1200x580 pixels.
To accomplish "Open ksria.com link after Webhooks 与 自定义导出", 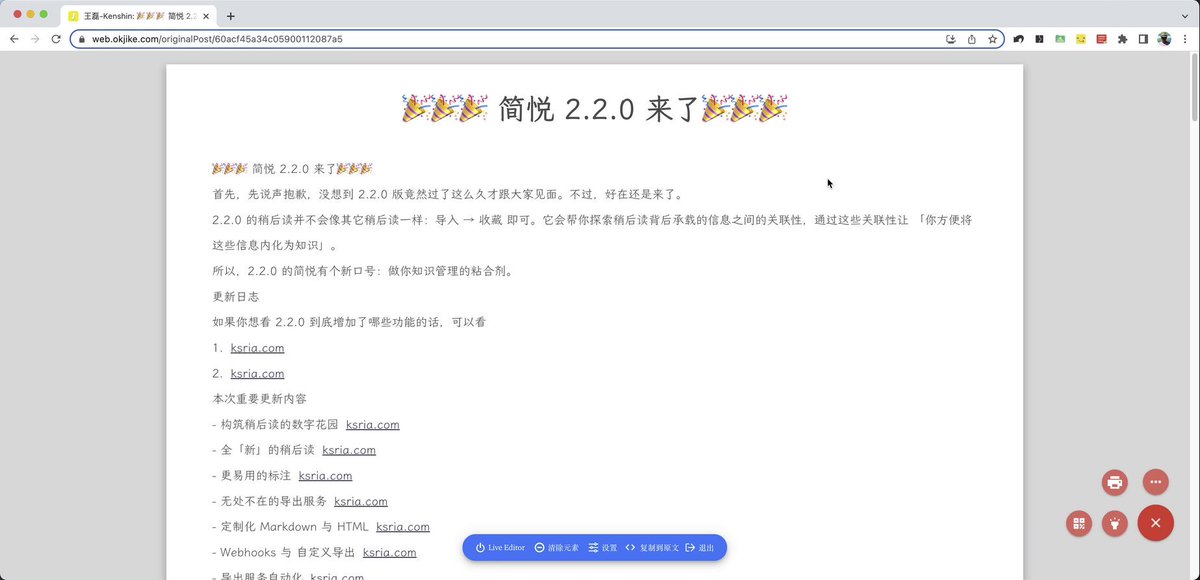I will point(390,552).
